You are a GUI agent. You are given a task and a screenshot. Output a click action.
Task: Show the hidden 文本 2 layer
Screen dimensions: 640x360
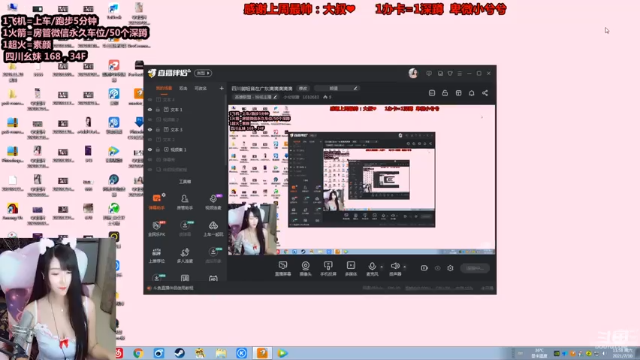coord(150,140)
